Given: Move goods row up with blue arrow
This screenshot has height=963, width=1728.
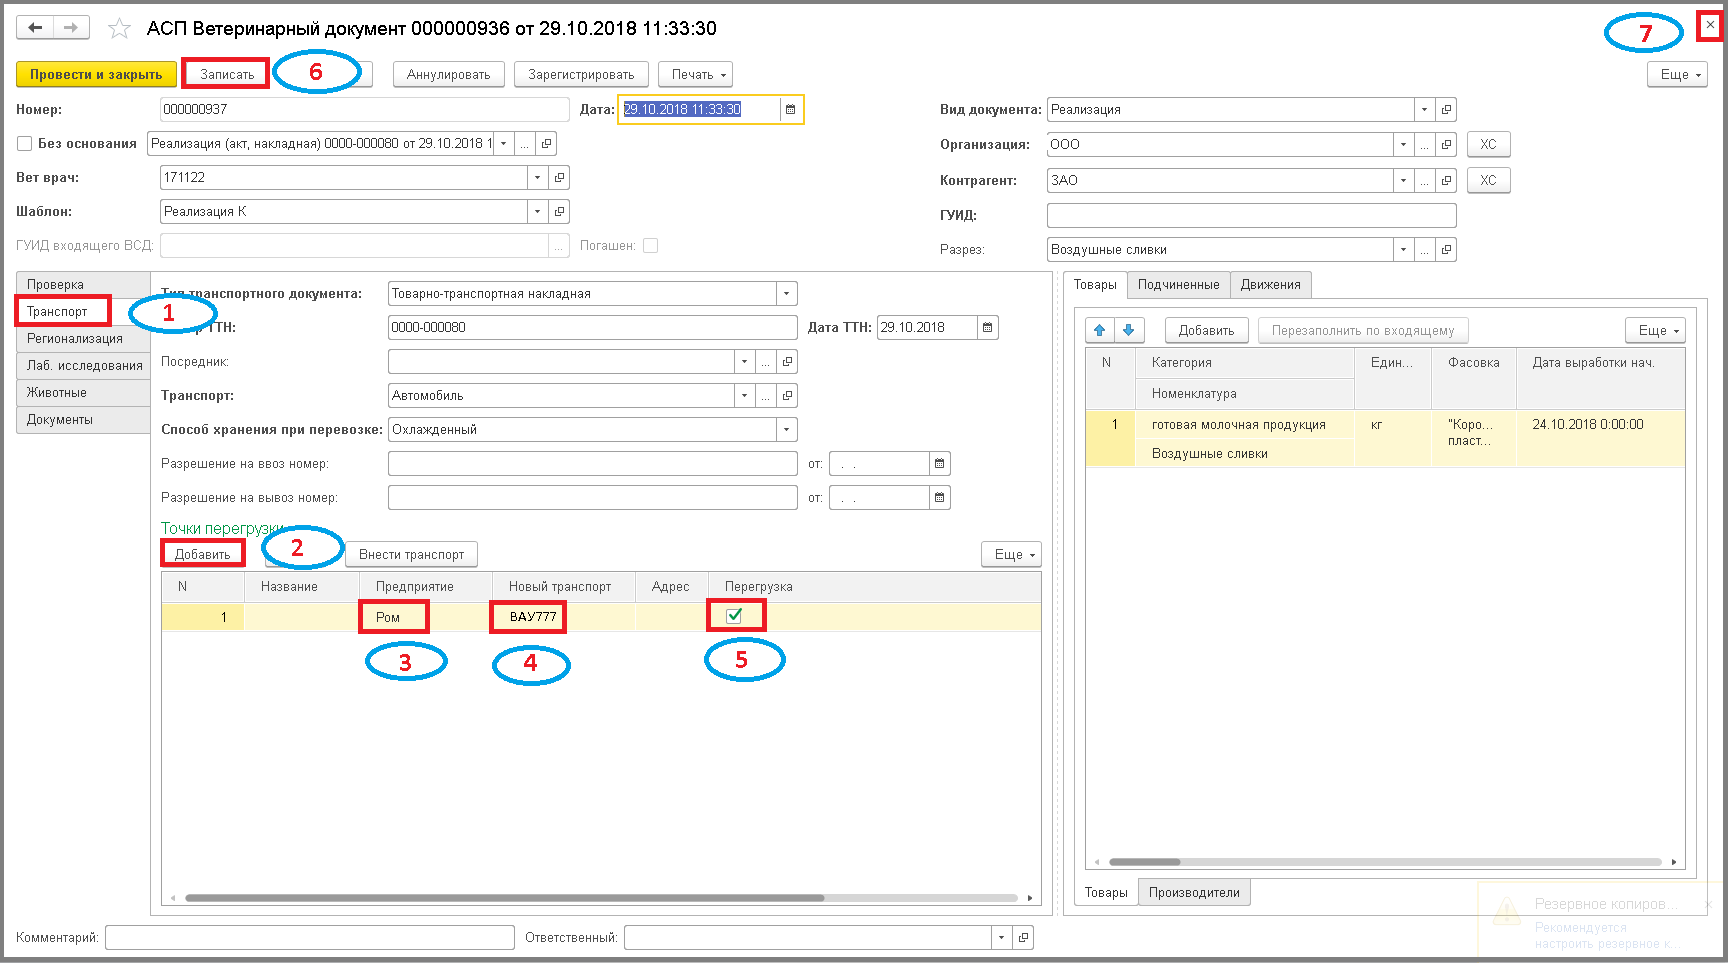Looking at the screenshot, I should point(1100,330).
